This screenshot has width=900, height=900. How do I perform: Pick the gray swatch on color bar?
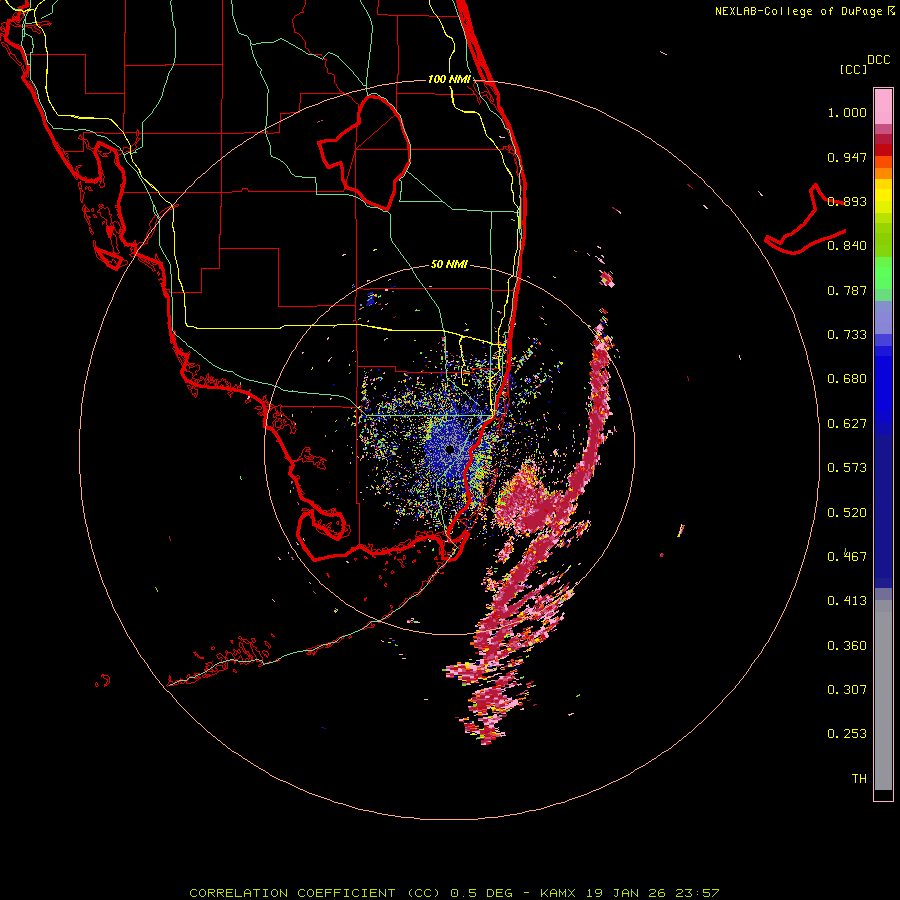tap(883, 695)
